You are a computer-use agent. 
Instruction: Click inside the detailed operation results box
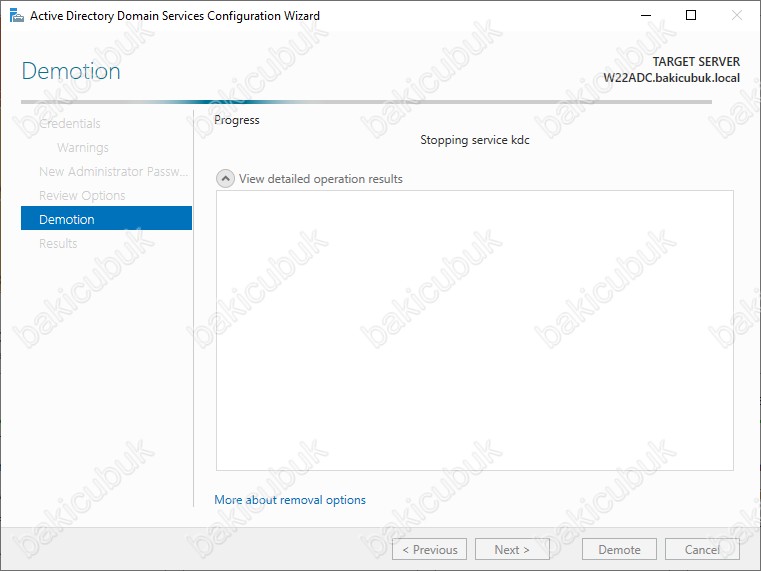(475, 330)
